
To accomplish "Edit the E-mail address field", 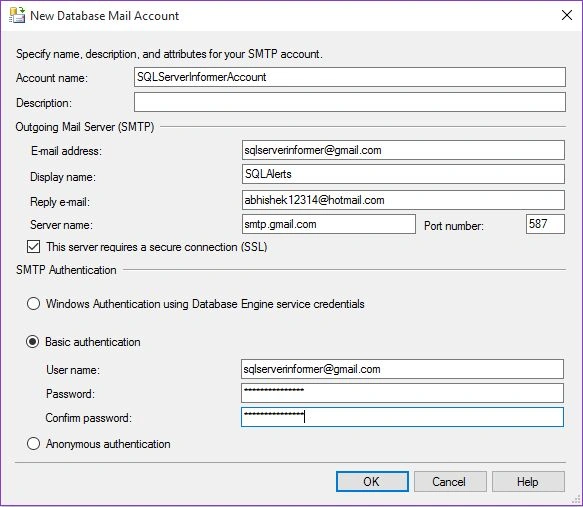I will [403, 150].
